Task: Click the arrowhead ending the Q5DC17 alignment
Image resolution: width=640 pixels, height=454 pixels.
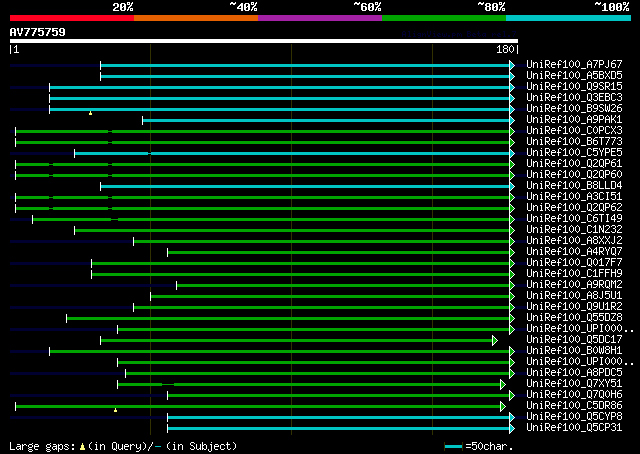Action: 495,340
